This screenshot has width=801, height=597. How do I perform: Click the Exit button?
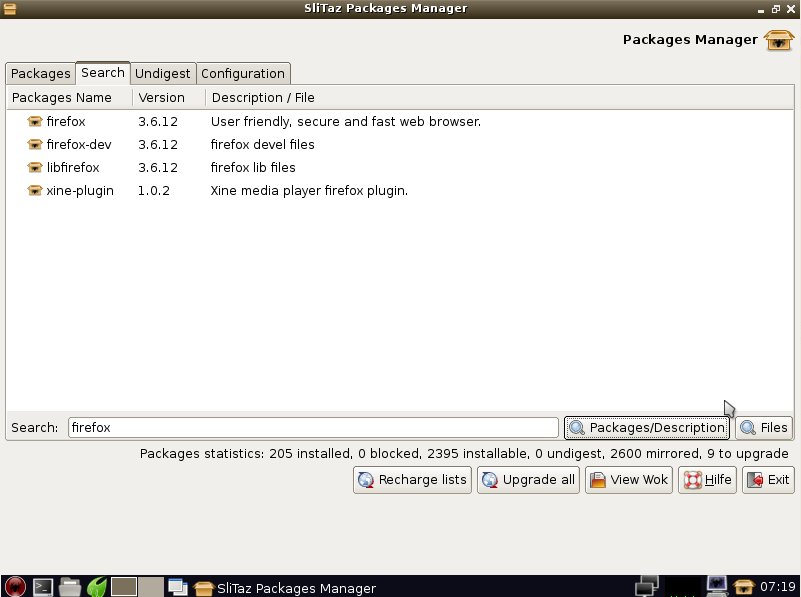768,480
